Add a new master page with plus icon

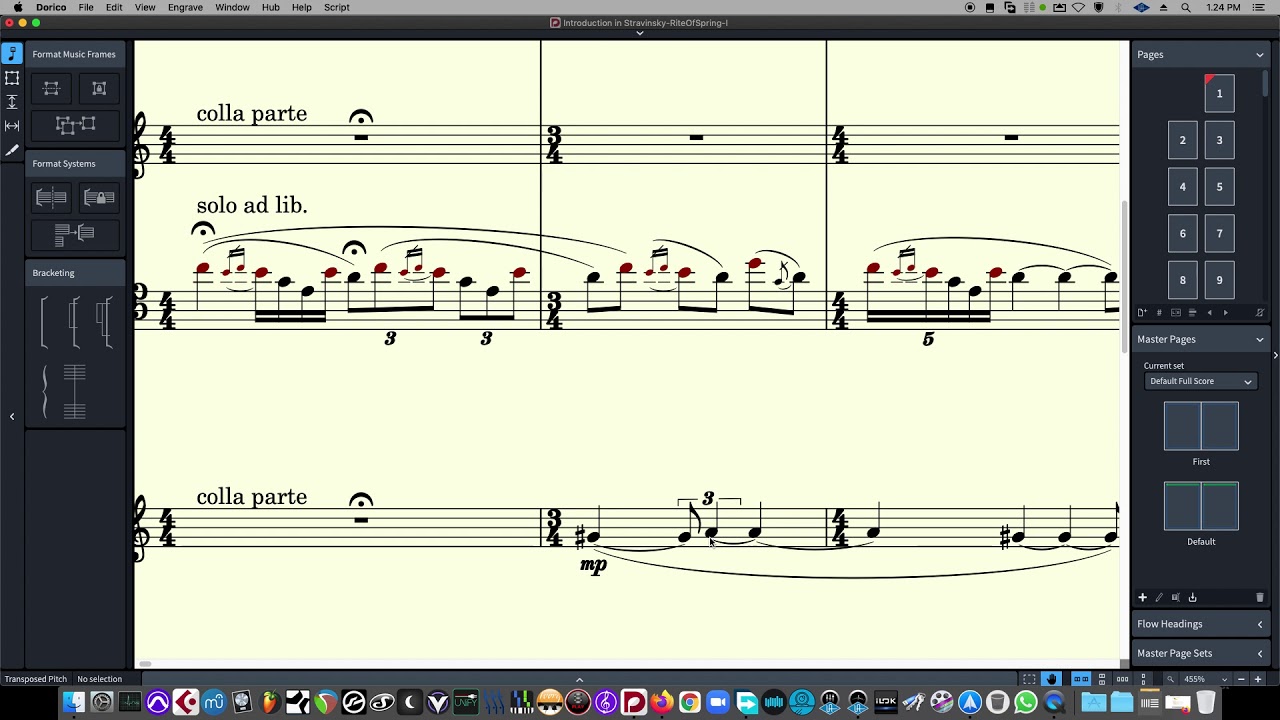(x=1142, y=597)
